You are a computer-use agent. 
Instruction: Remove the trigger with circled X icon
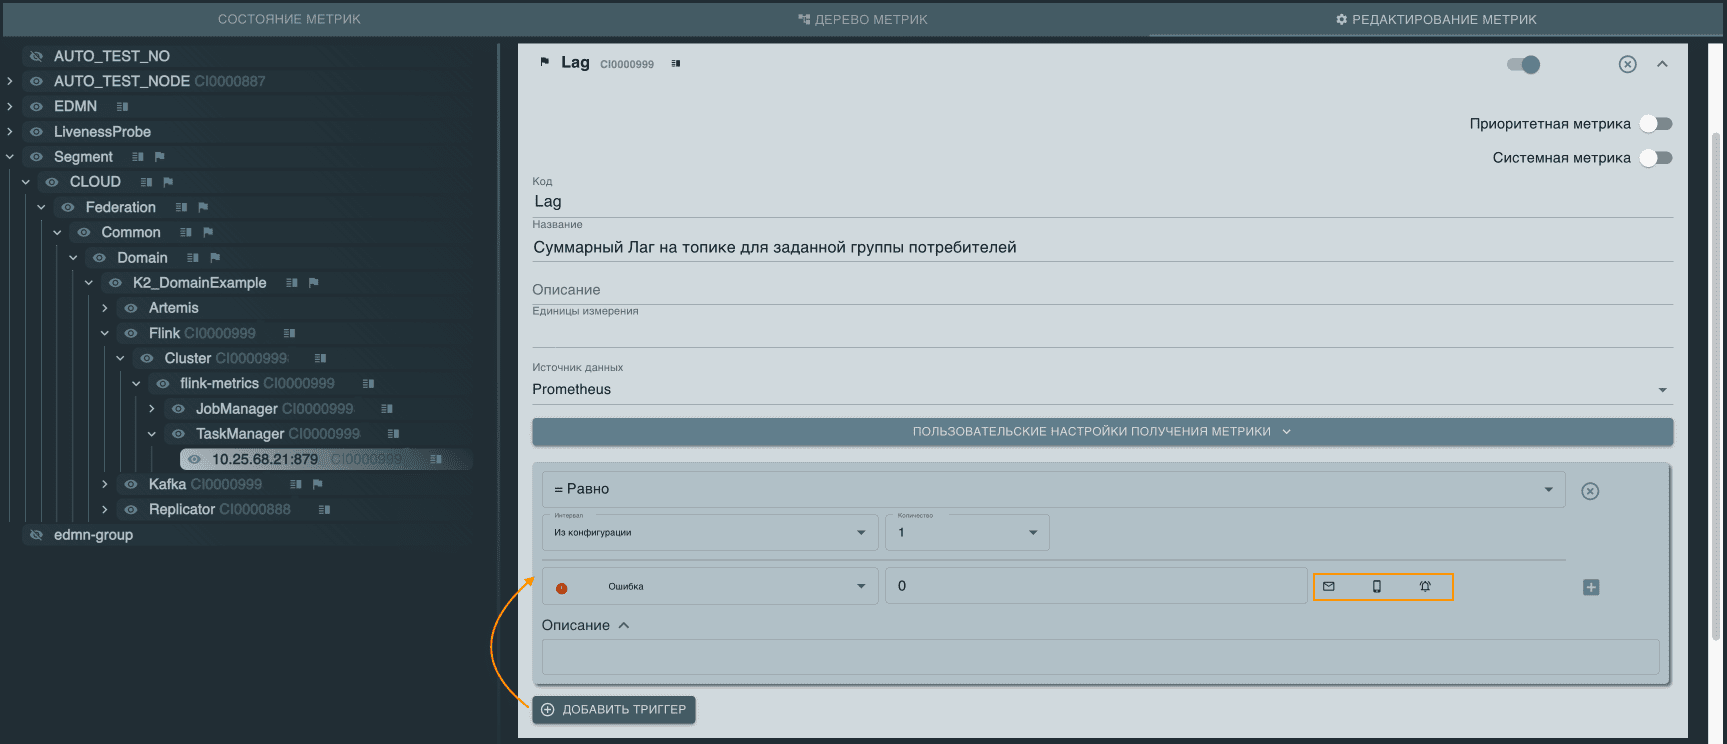click(1590, 491)
